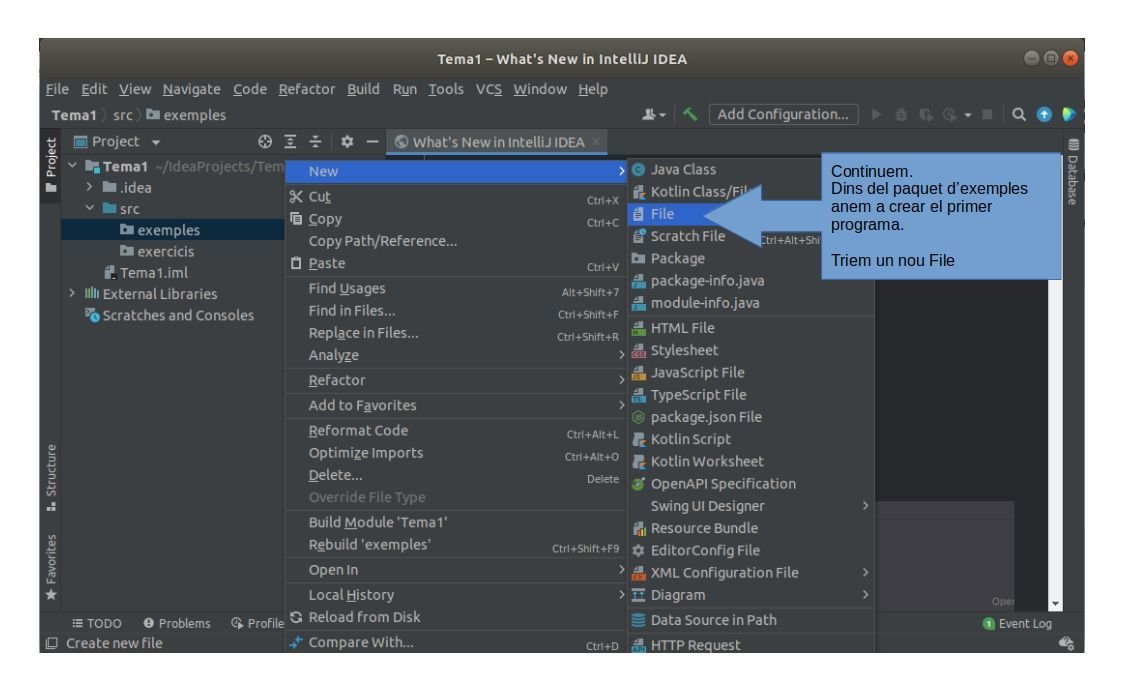Open the VCS menu

[488, 90]
